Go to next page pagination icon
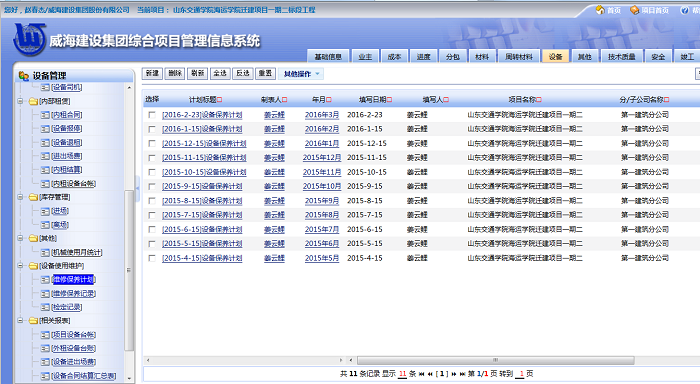This screenshot has height=384, width=700. pos(454,374)
